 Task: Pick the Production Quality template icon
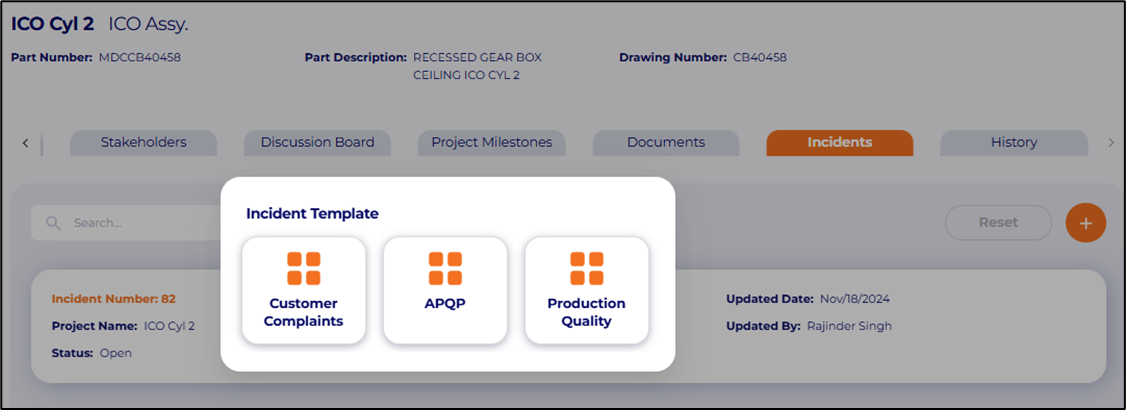pyautogui.click(x=586, y=269)
